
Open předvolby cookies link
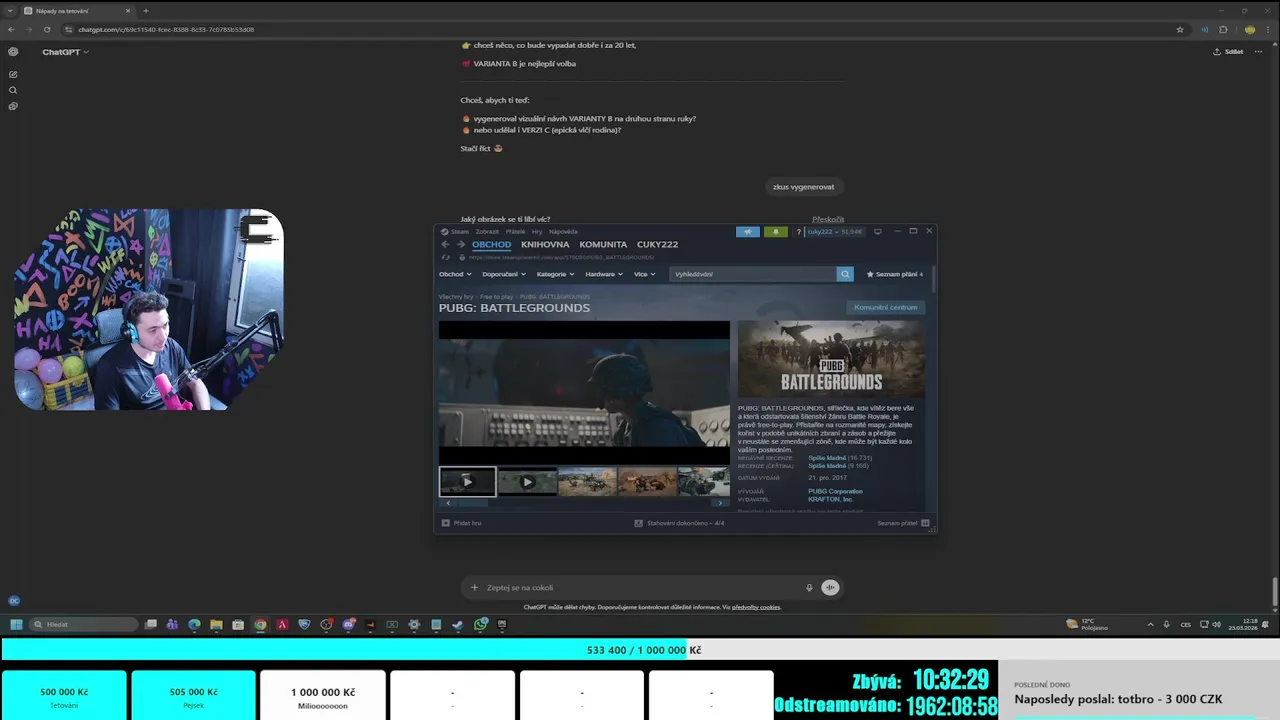pyautogui.click(x=756, y=607)
